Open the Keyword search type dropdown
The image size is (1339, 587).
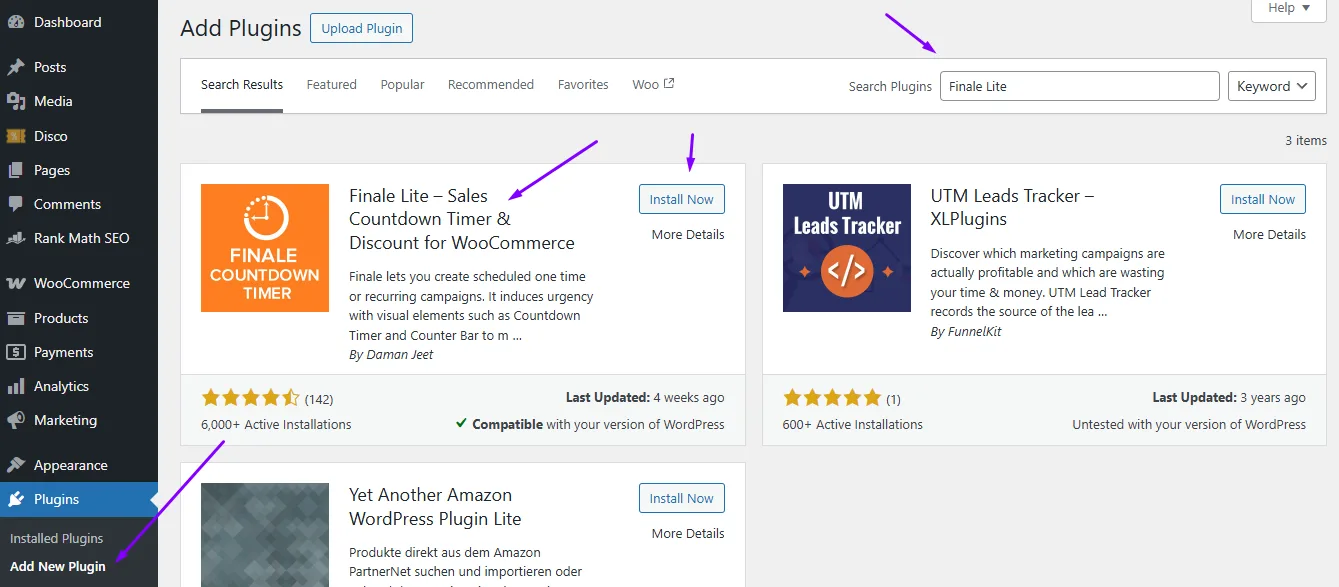pos(1272,86)
